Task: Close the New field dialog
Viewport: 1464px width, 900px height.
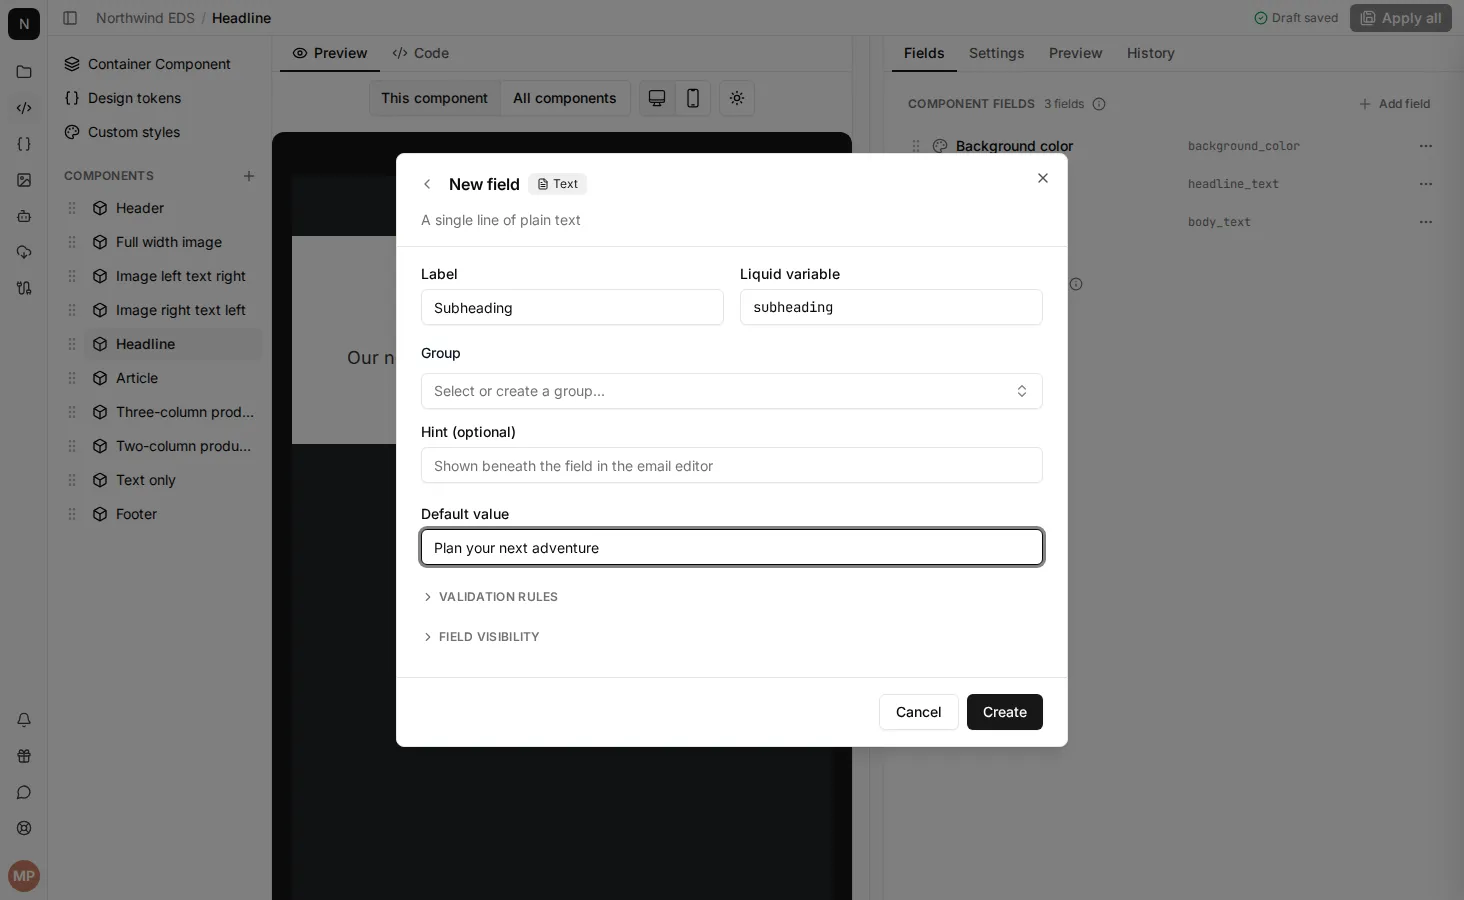Action: 1043,178
